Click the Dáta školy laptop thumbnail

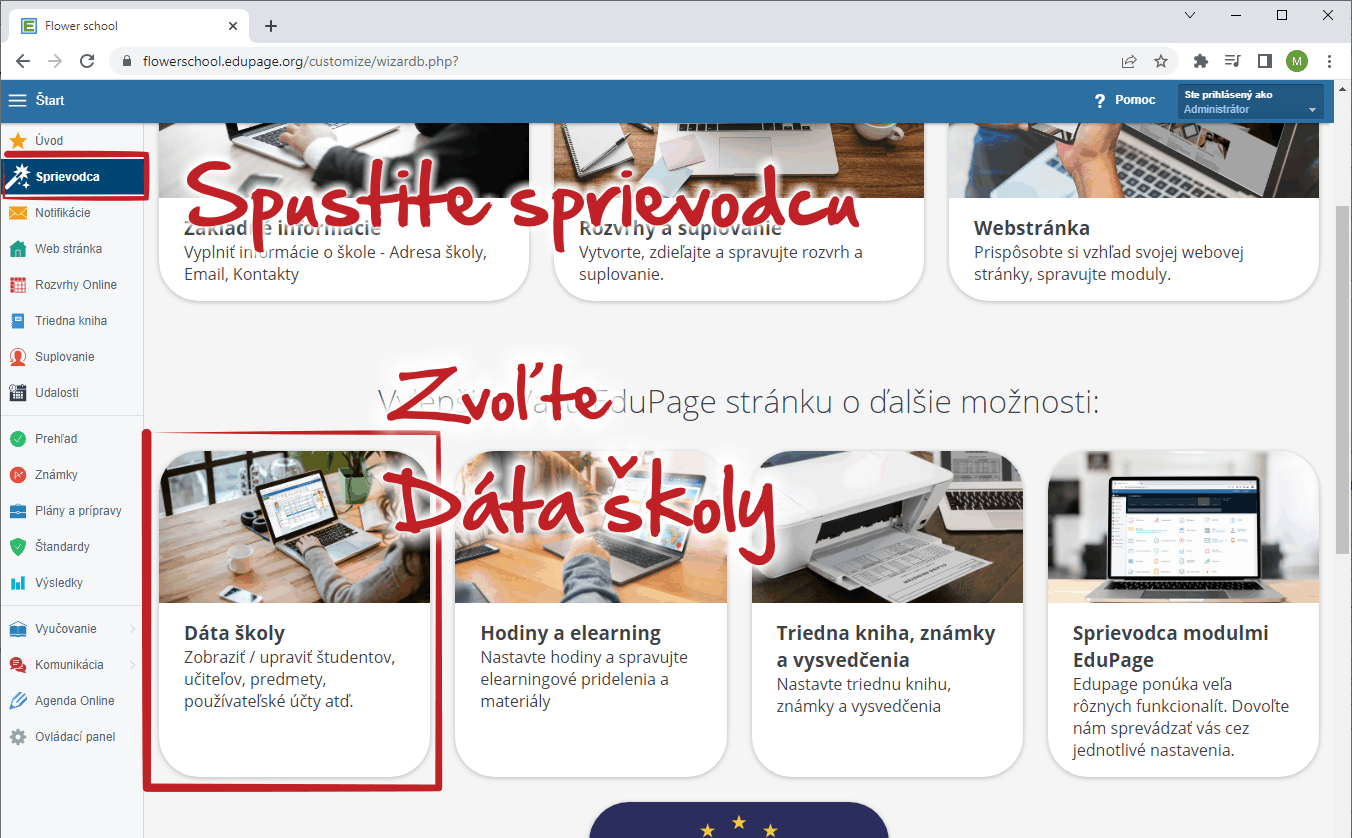(x=295, y=527)
